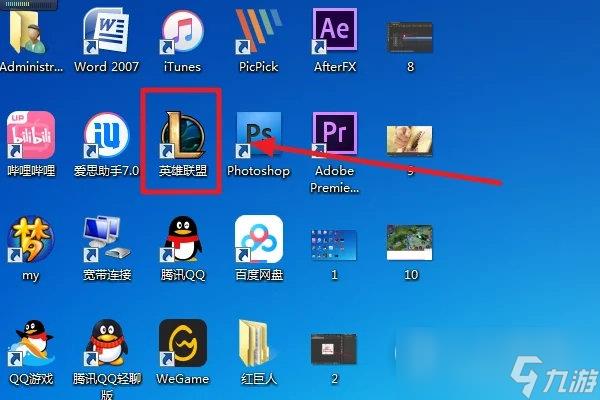600x400 pixels.
Task: Select the QQ游戏 desktop icon
Action: [30, 344]
